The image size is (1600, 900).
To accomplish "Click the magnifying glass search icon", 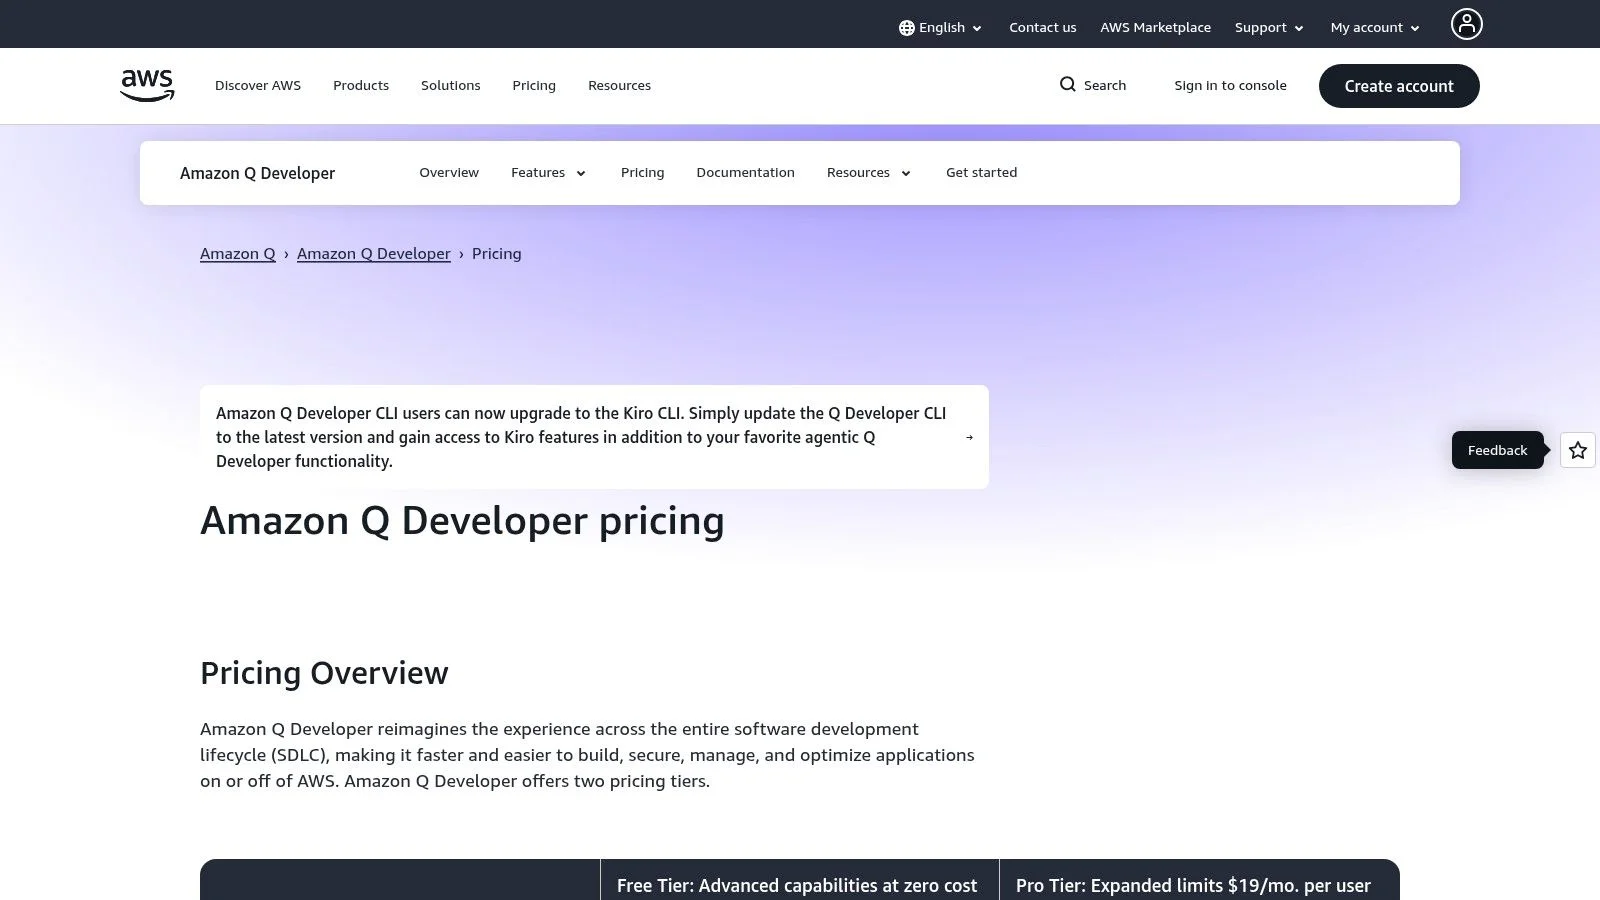I will (x=1068, y=85).
